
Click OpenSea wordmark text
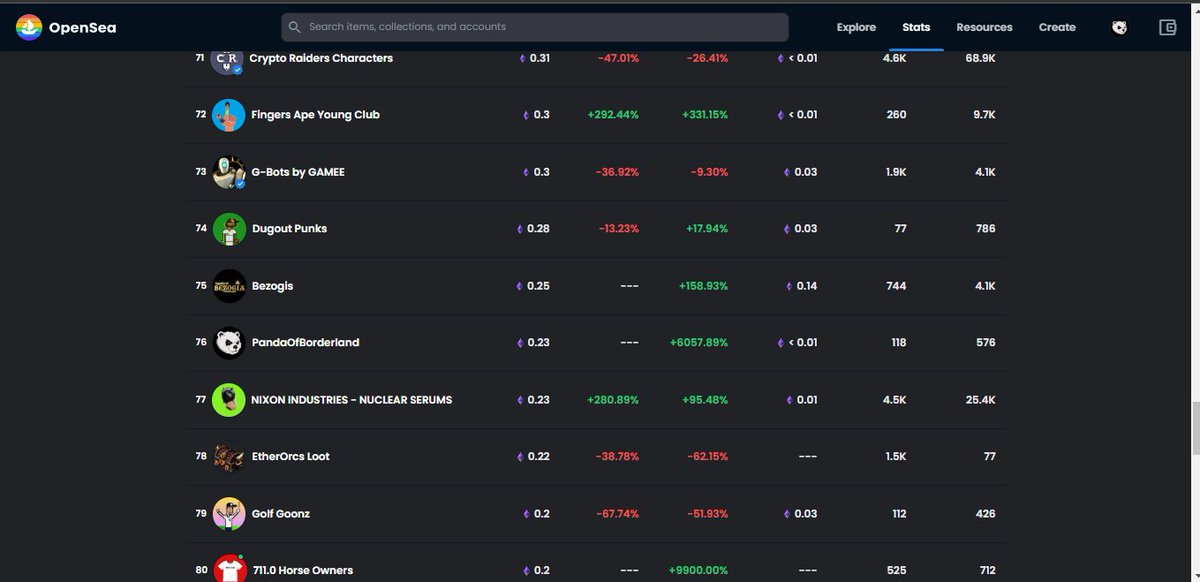82,28
